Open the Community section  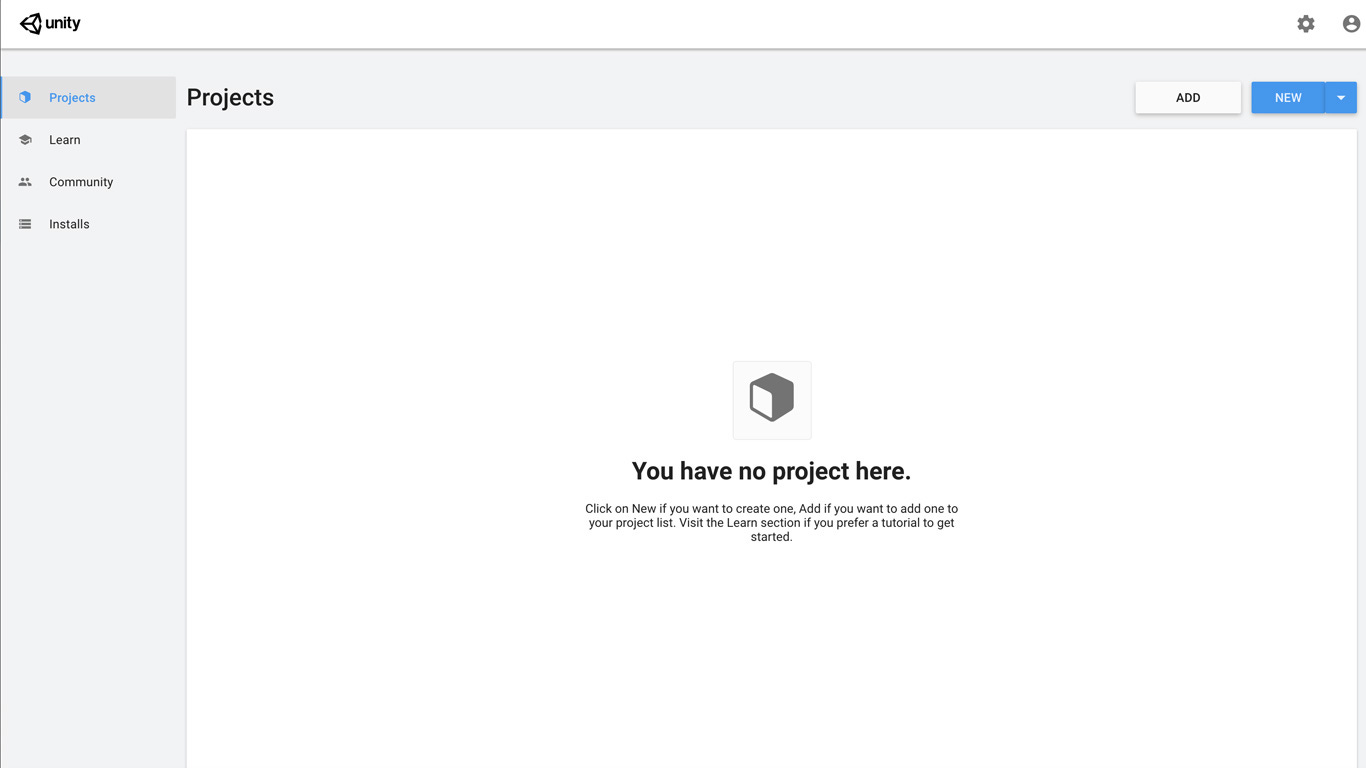point(88,182)
